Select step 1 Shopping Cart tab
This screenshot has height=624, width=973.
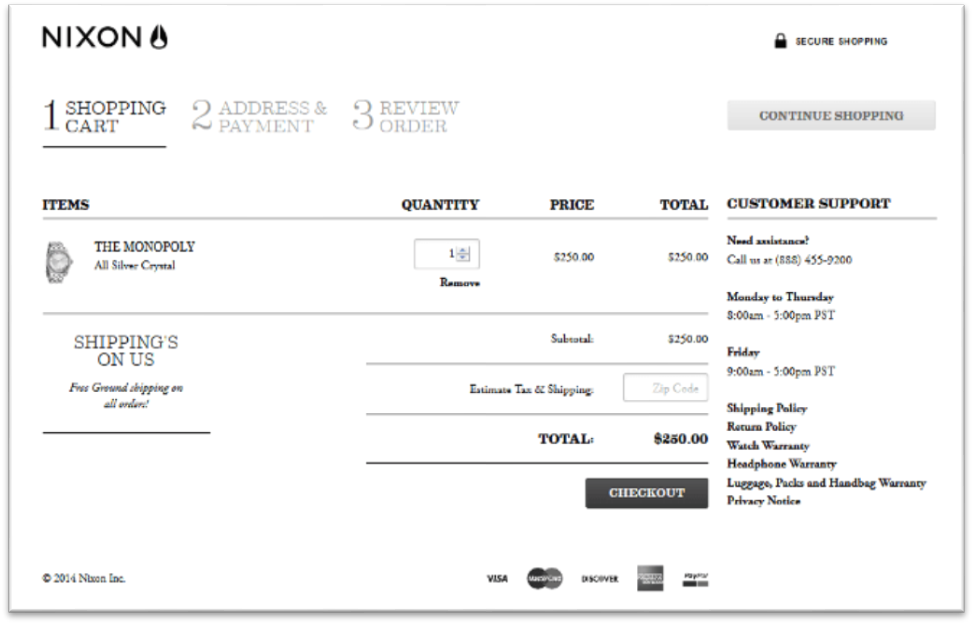[x=104, y=117]
